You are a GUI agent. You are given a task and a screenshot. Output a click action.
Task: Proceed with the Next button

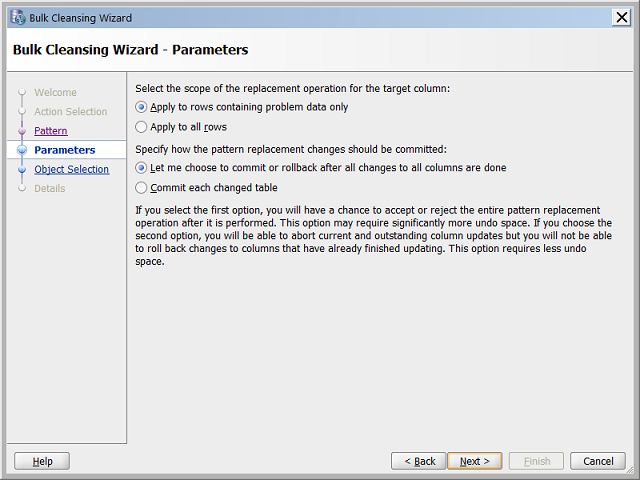click(475, 461)
